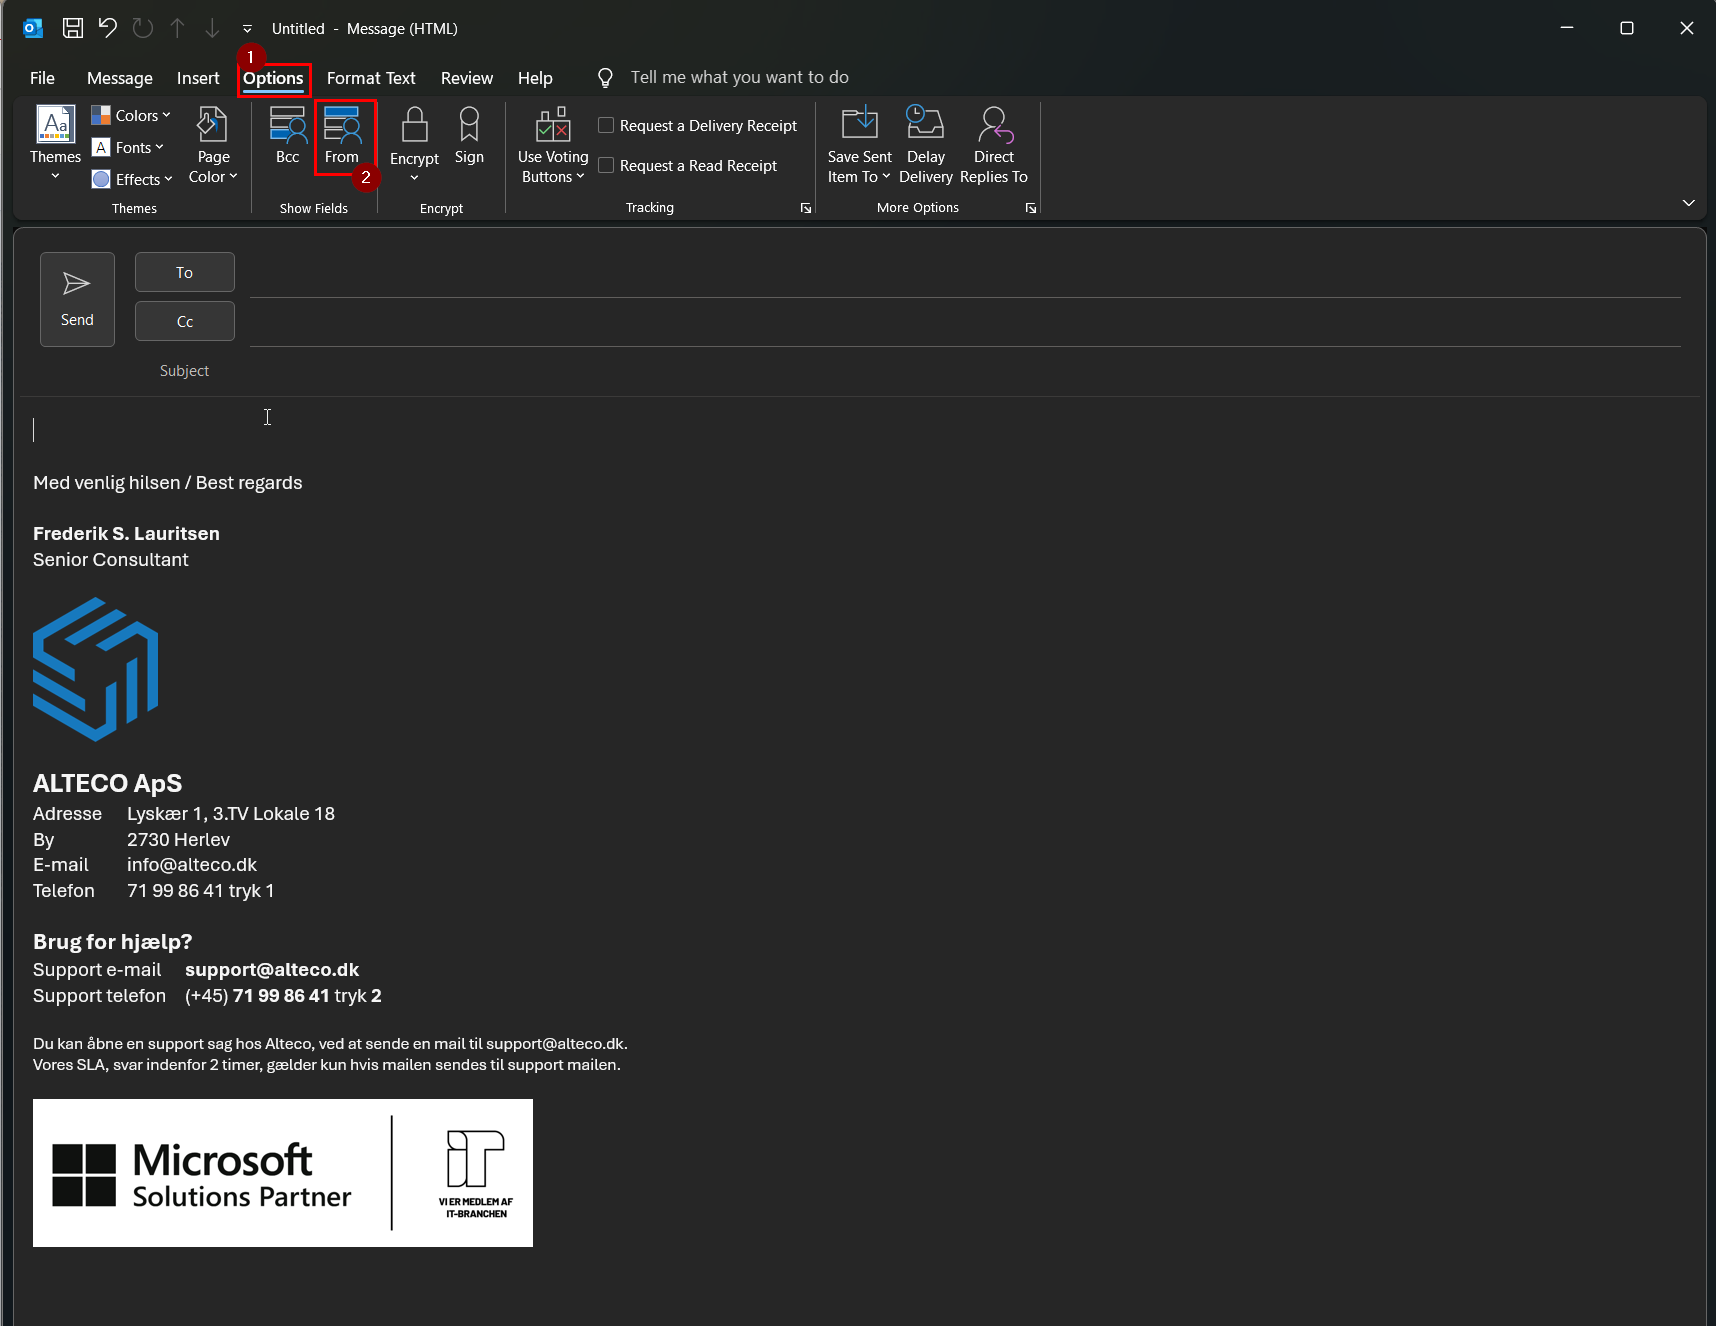Open Tracking dialog launcher
The height and width of the screenshot is (1326, 1716).
tap(806, 208)
